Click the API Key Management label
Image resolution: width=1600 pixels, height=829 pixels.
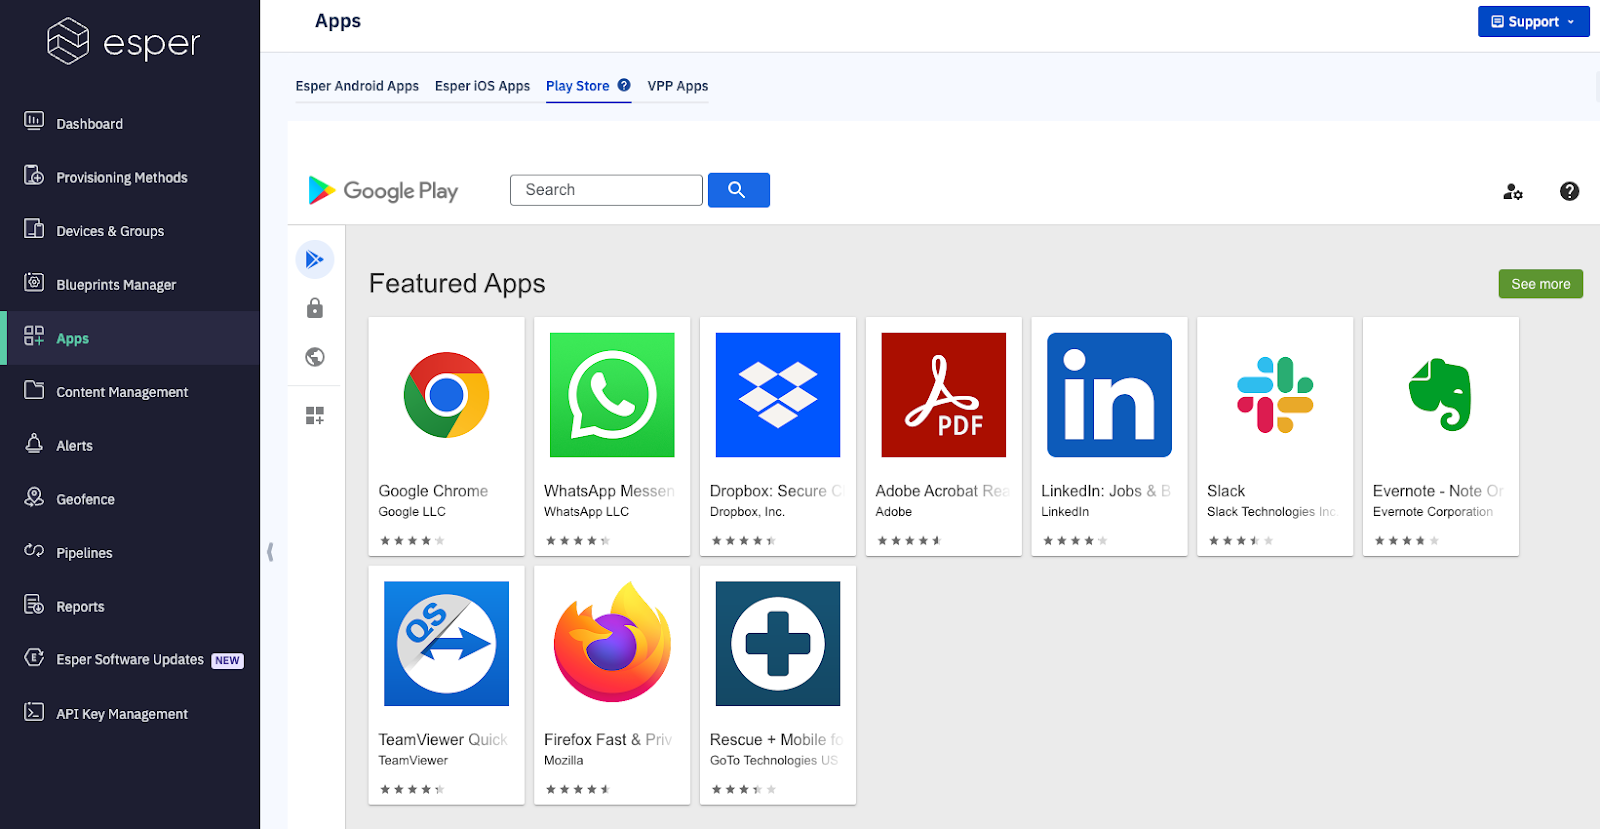coord(122,714)
